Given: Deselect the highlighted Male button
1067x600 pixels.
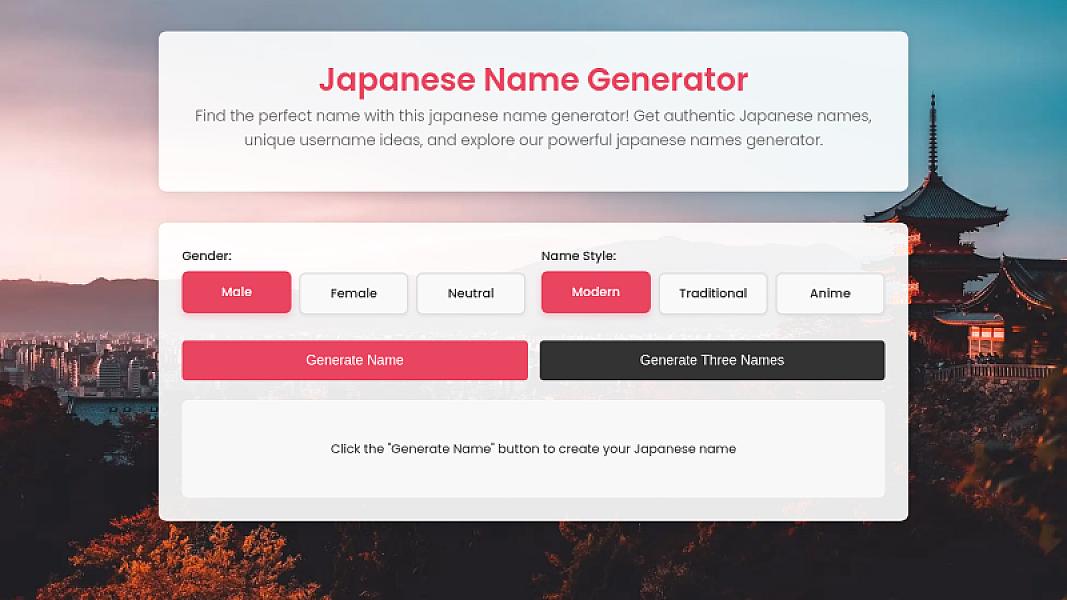Looking at the screenshot, I should 236,292.
